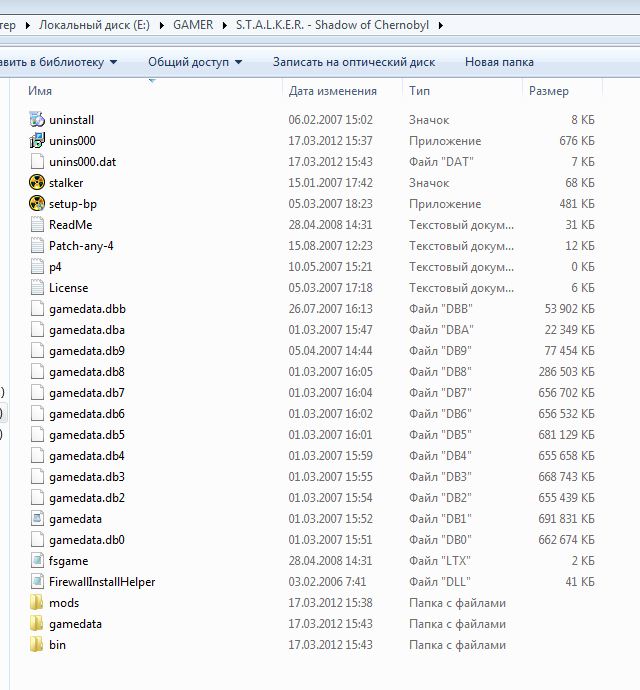Click 'S.T.A.L.K.E.R. - Shadow of Chernobyl' breadcrumb
Image resolution: width=640 pixels, height=690 pixels.
(x=332, y=25)
